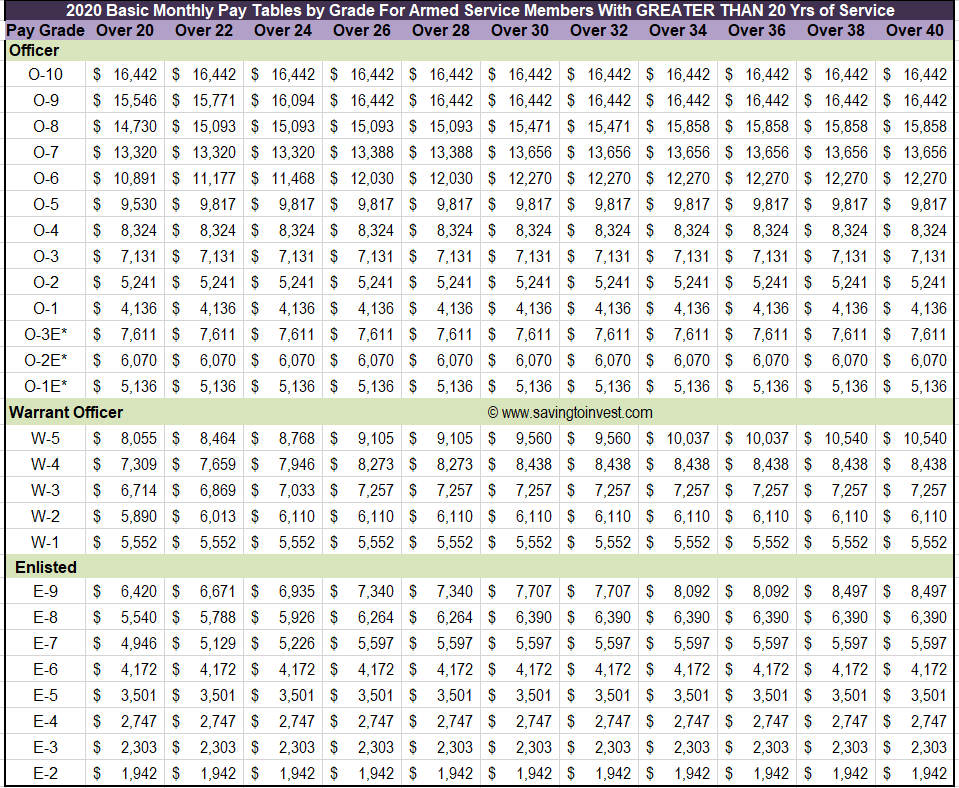
Task: Select the 'Over 22' column header
Action: click(x=204, y=31)
